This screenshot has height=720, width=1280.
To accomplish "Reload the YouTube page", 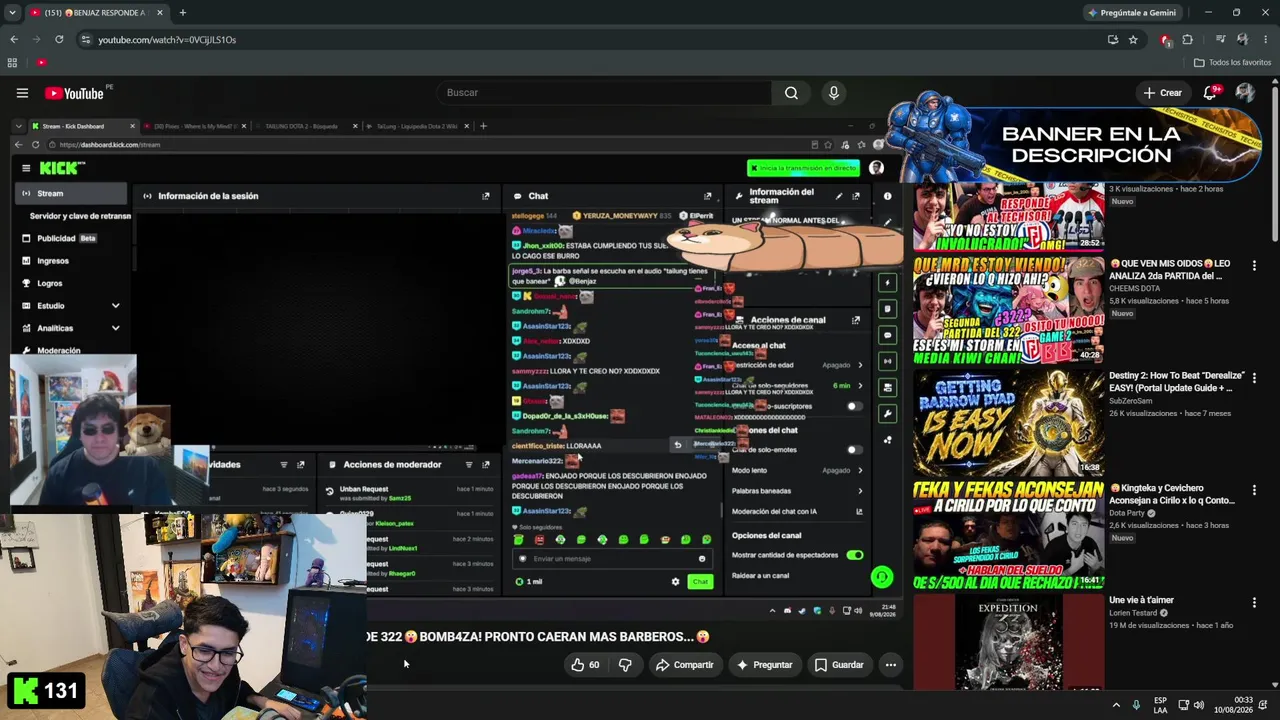I will (60, 40).
